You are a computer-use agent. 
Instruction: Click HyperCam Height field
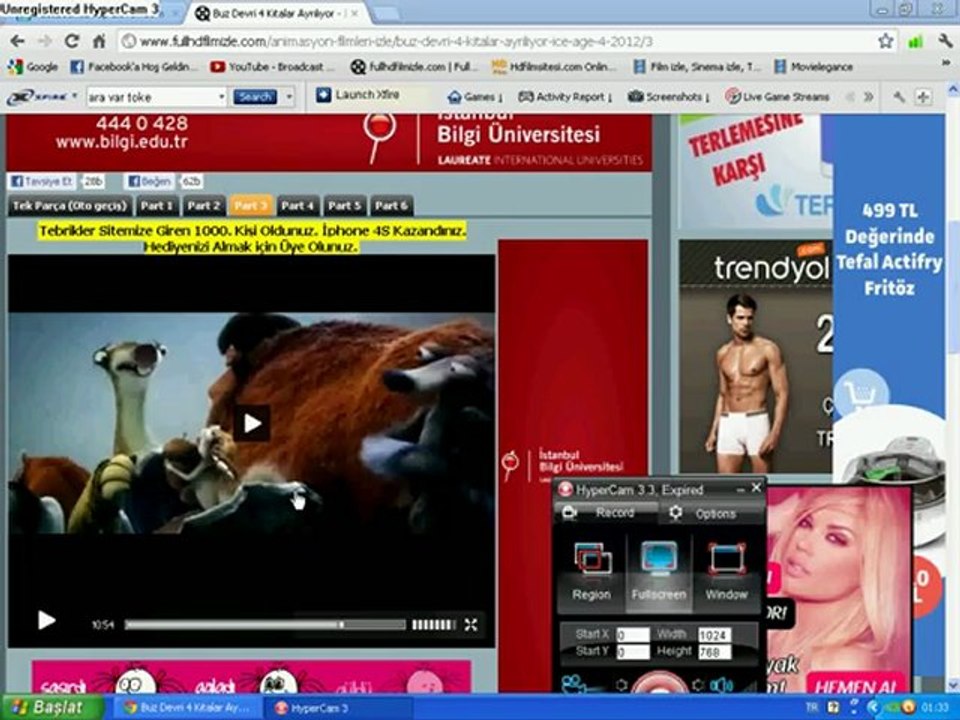714,652
